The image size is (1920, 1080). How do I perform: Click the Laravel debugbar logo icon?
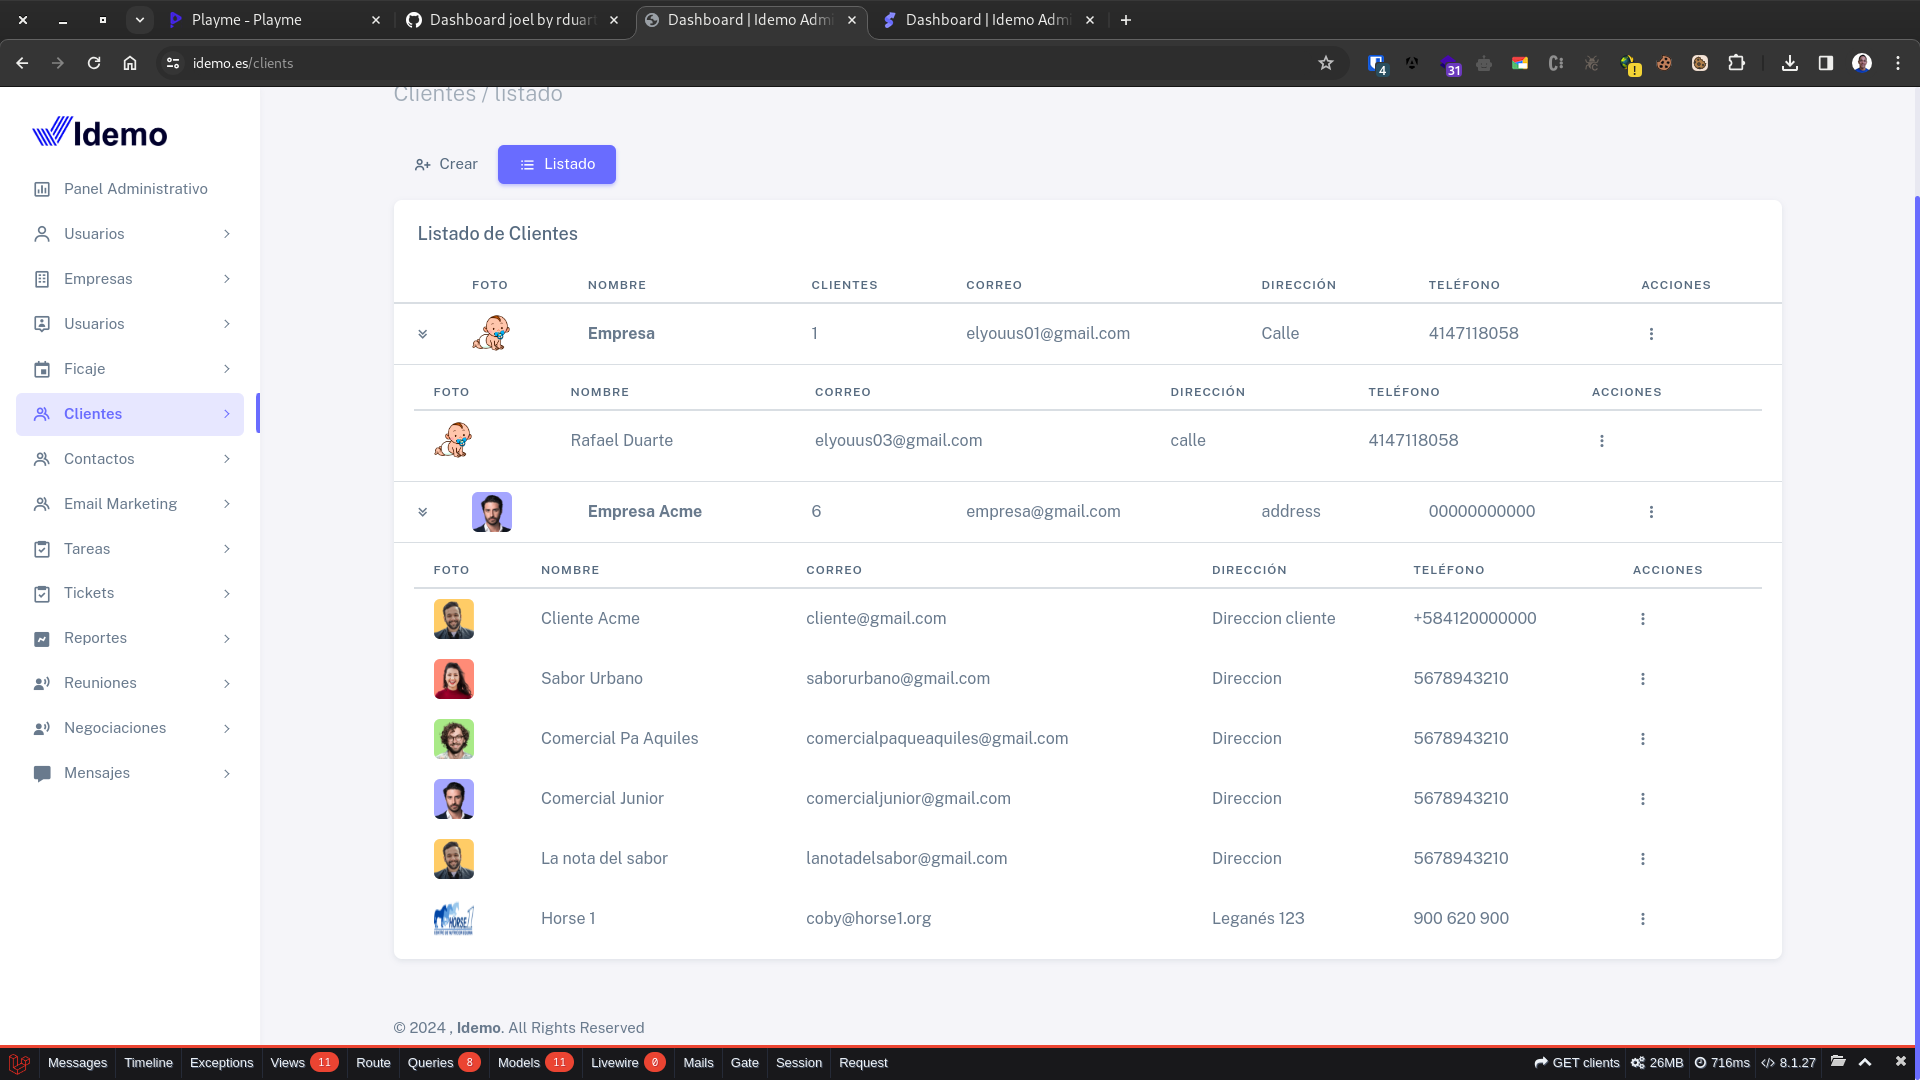[x=19, y=1063]
